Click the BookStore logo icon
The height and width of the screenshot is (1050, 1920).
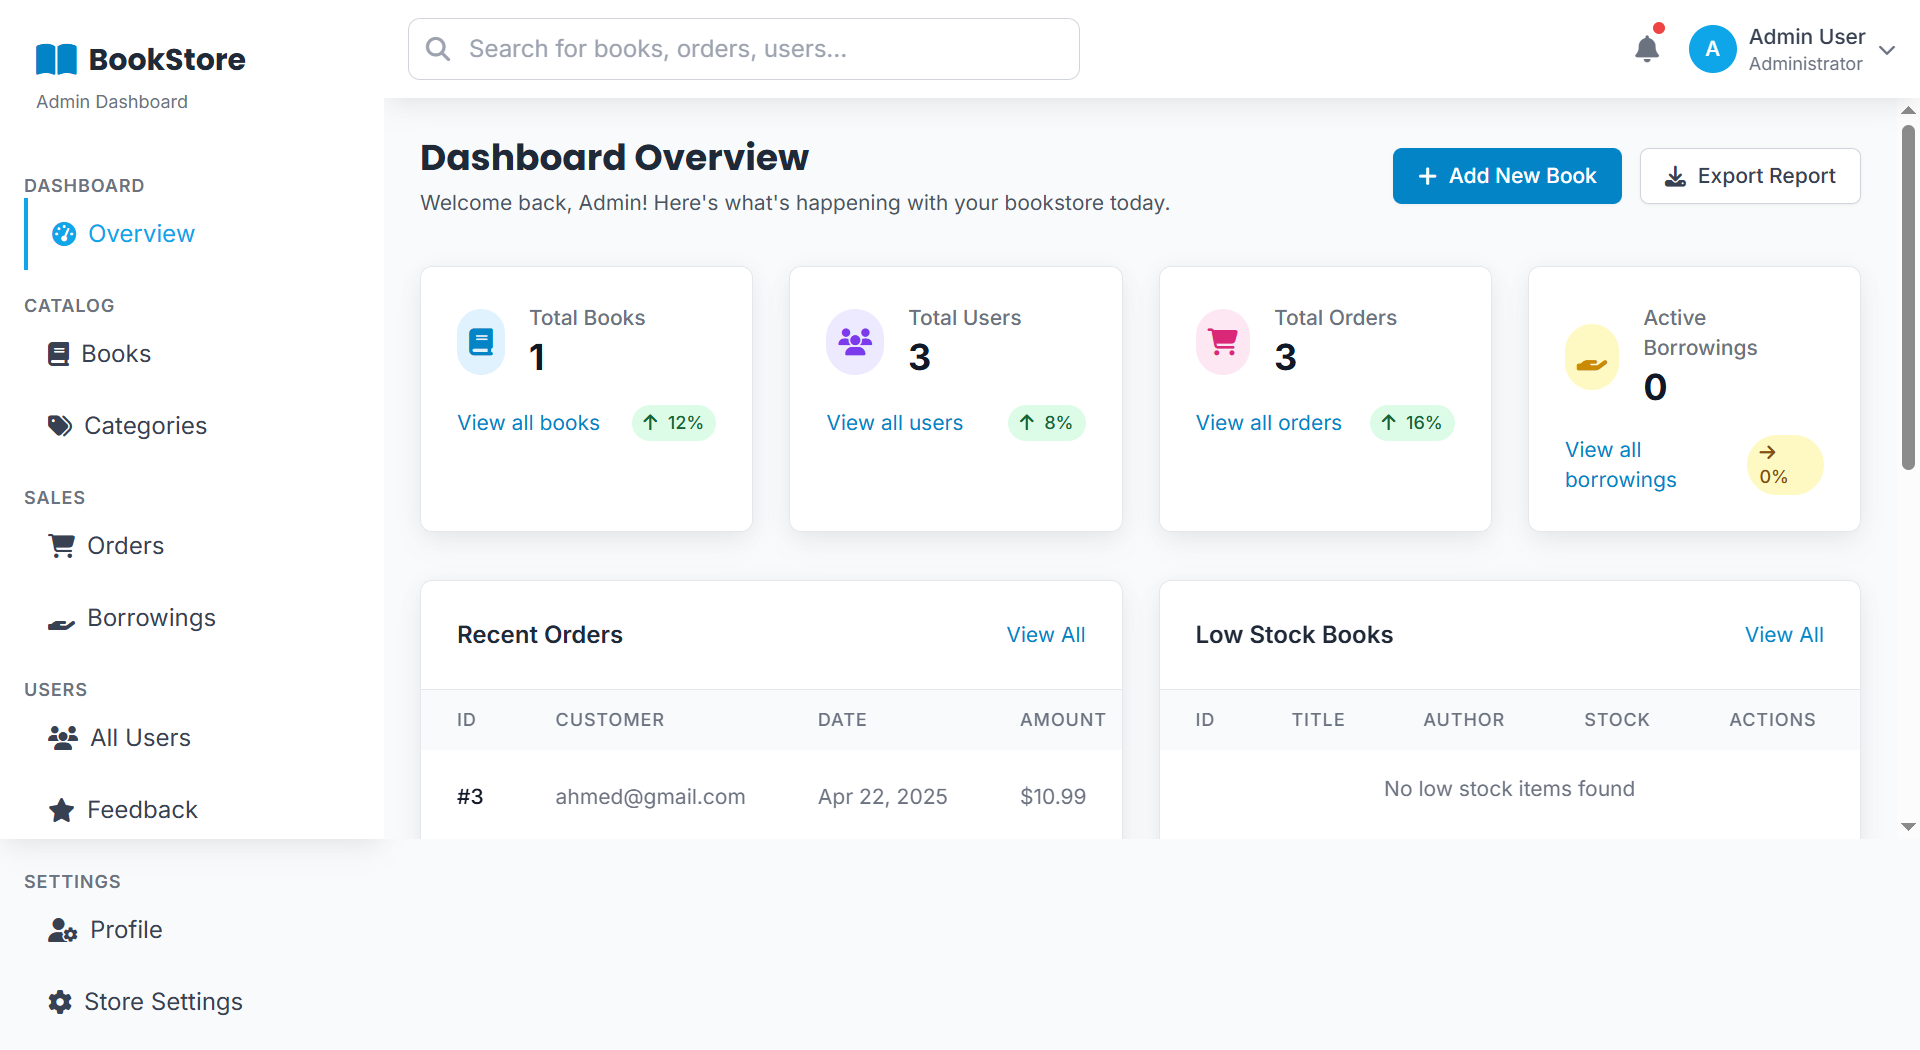(x=55, y=59)
